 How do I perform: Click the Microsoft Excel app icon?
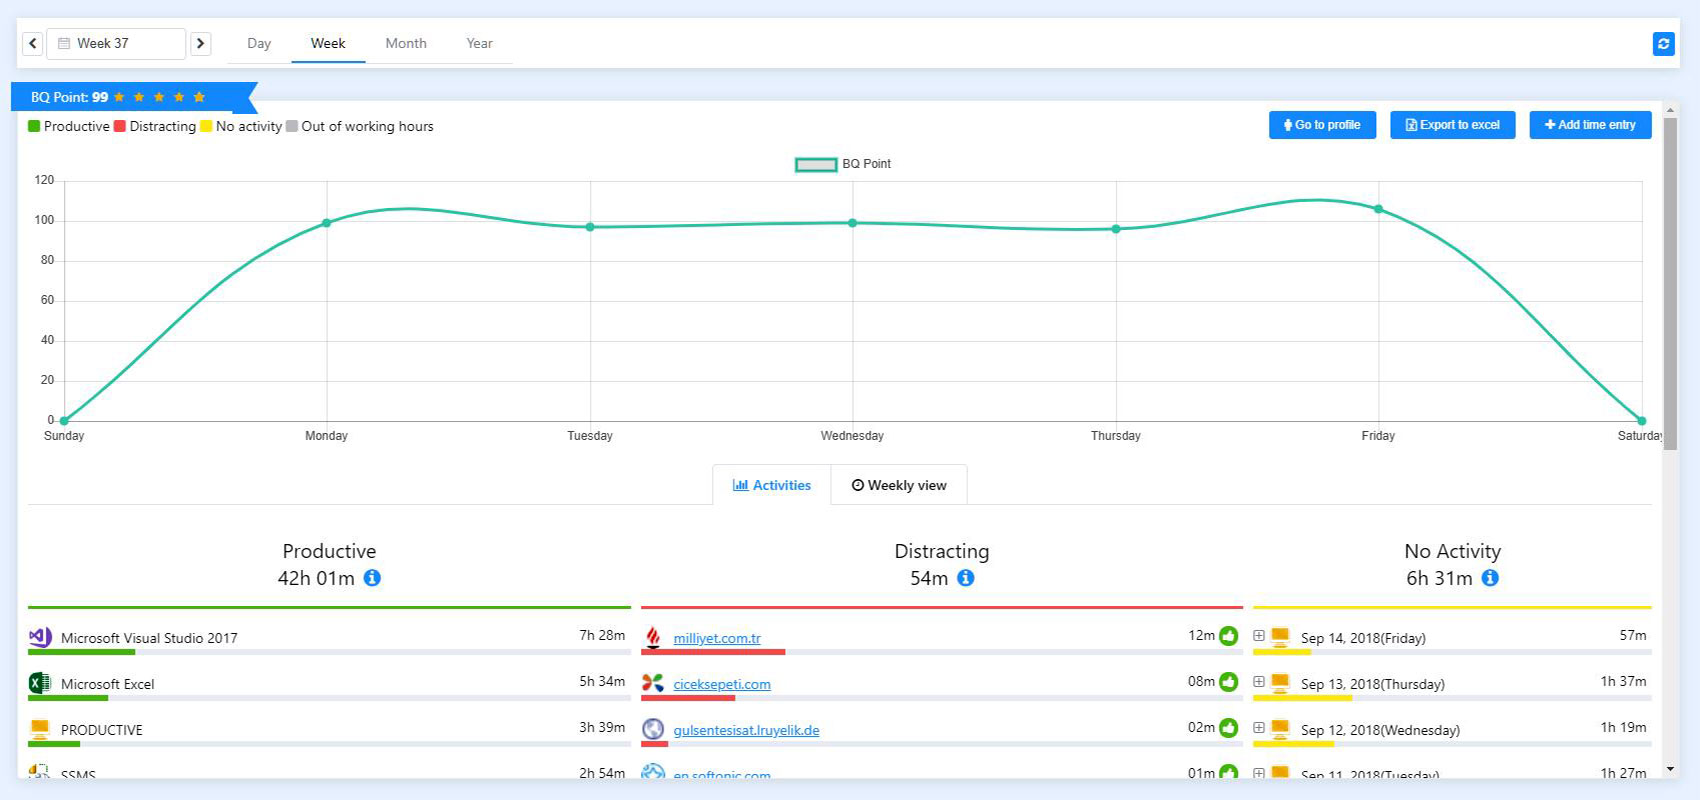tap(40, 683)
